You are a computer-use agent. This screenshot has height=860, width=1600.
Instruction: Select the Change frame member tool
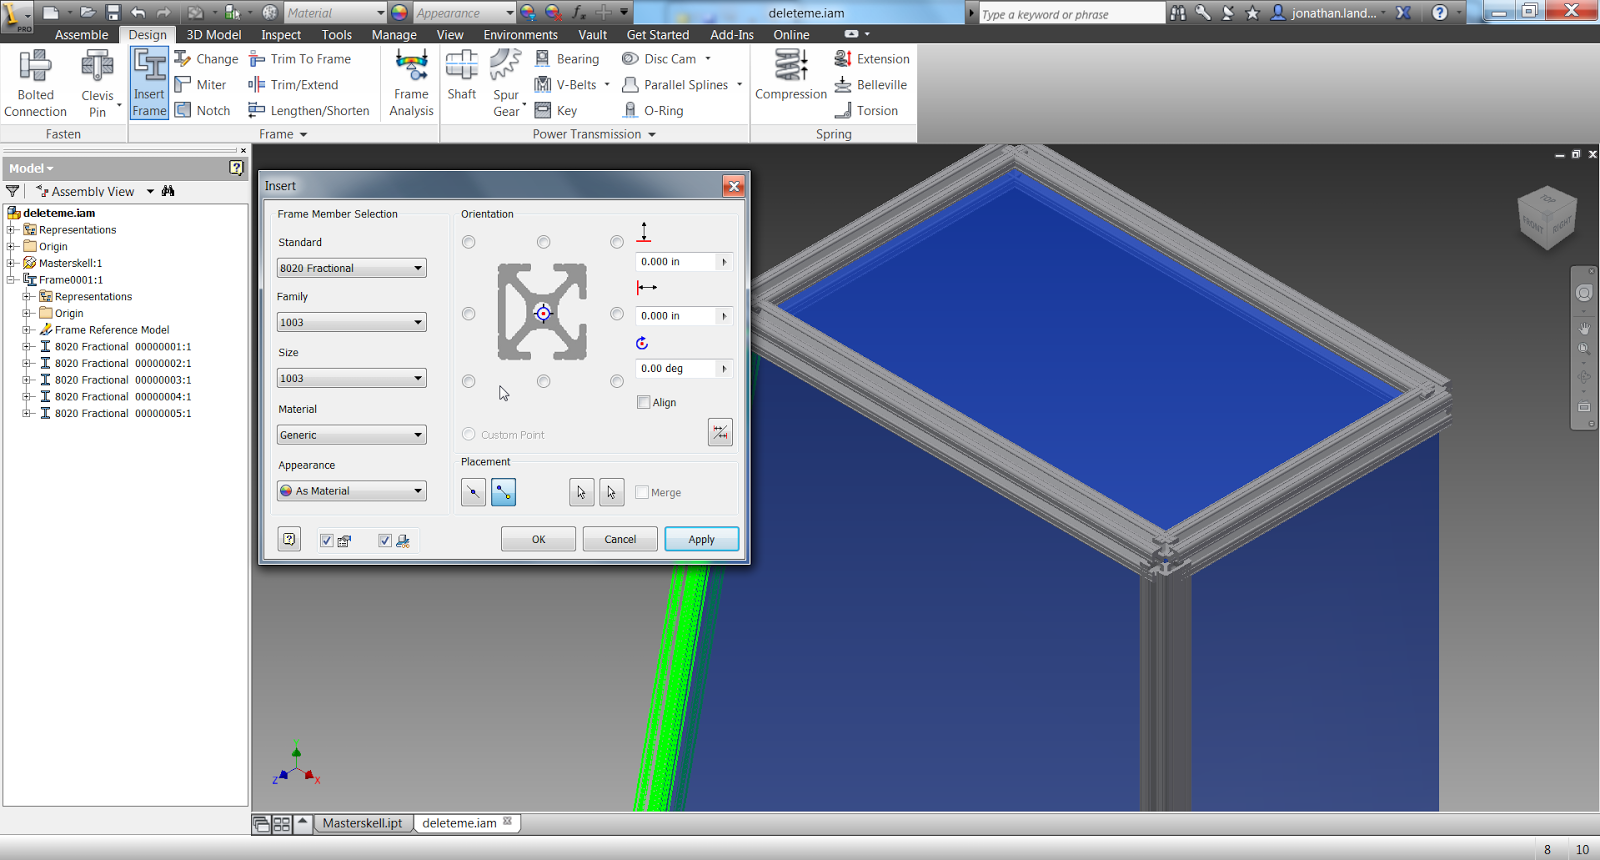click(206, 59)
